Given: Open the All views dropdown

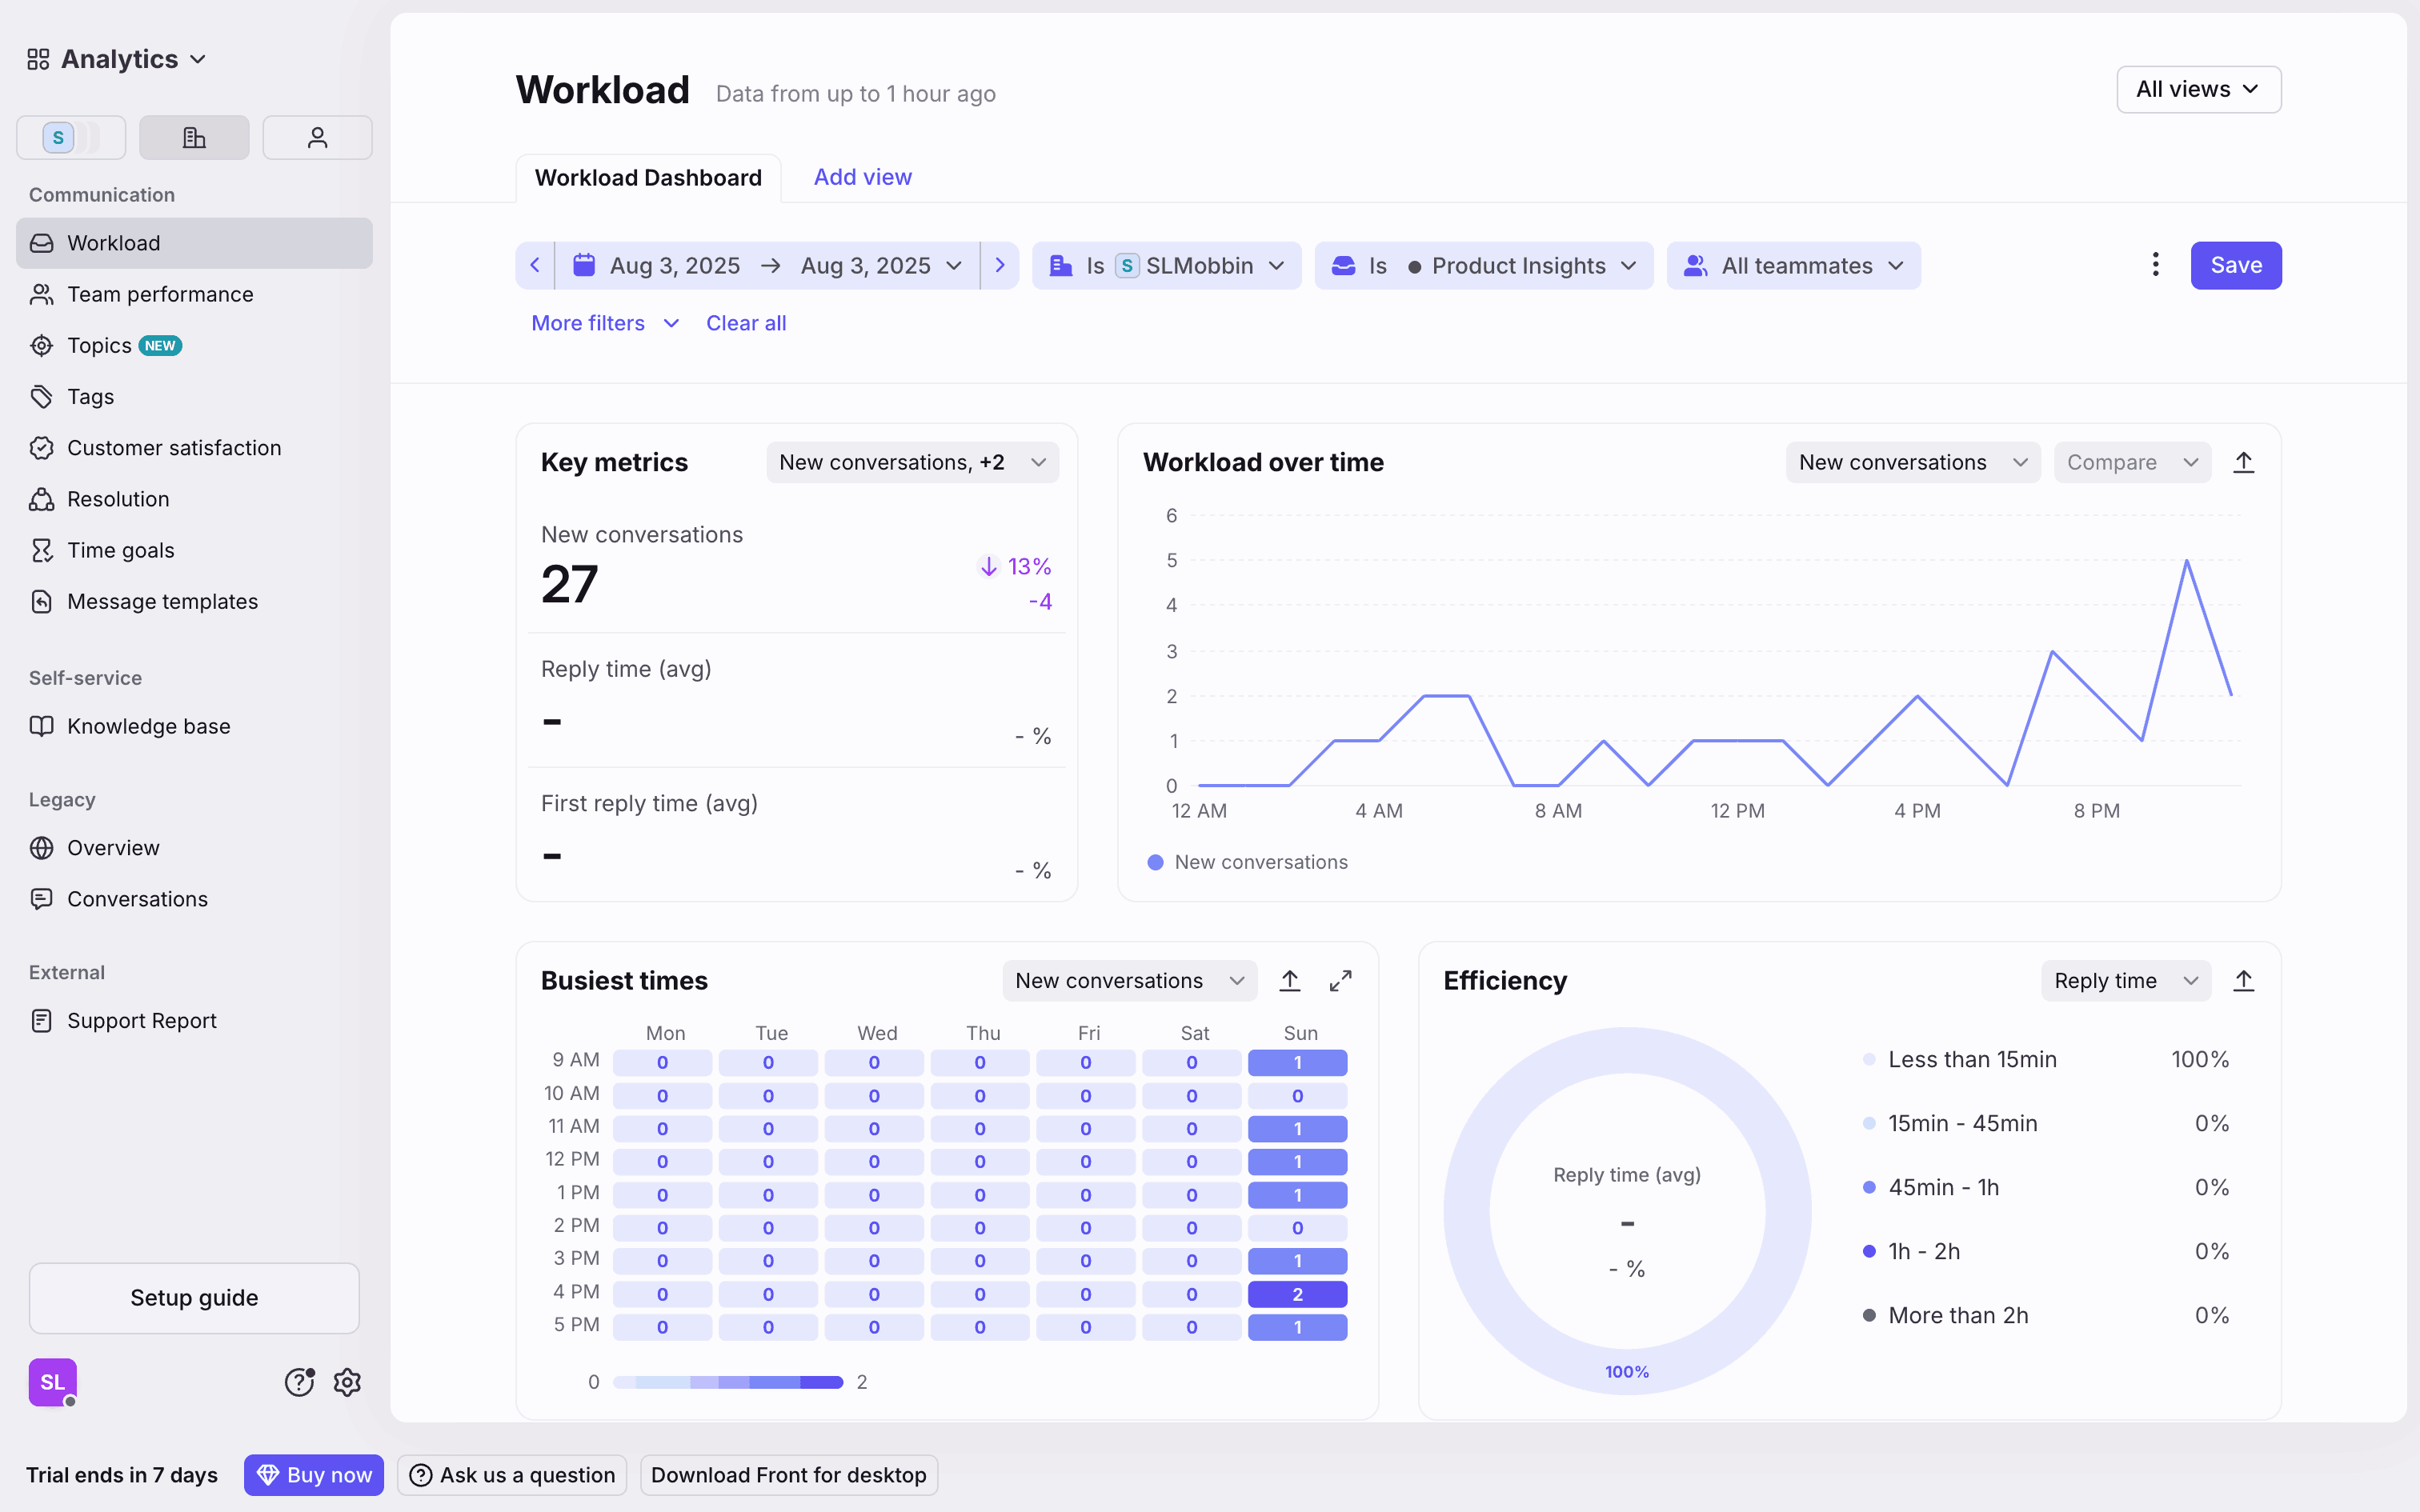Looking at the screenshot, I should click(2198, 90).
